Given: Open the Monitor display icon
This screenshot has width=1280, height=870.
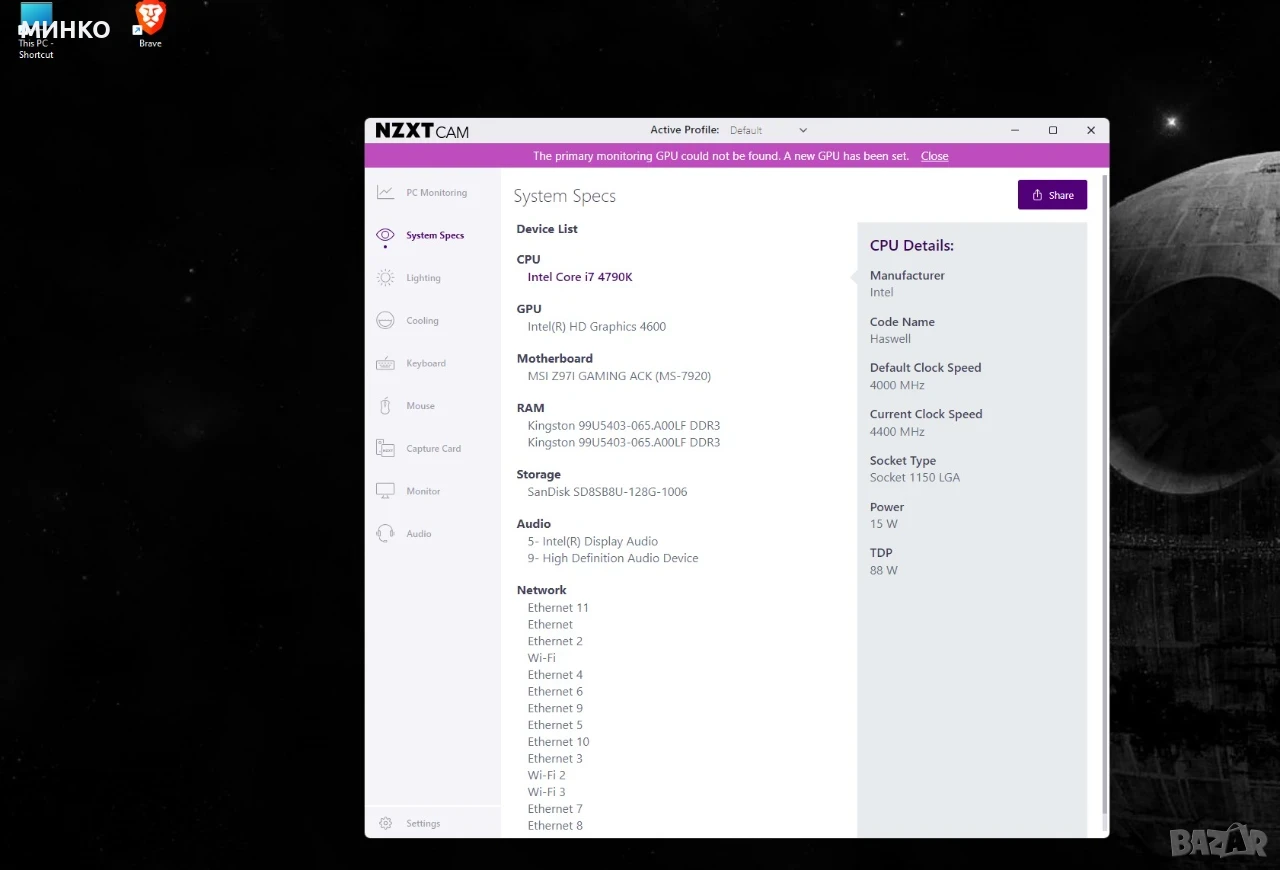Looking at the screenshot, I should coord(385,491).
